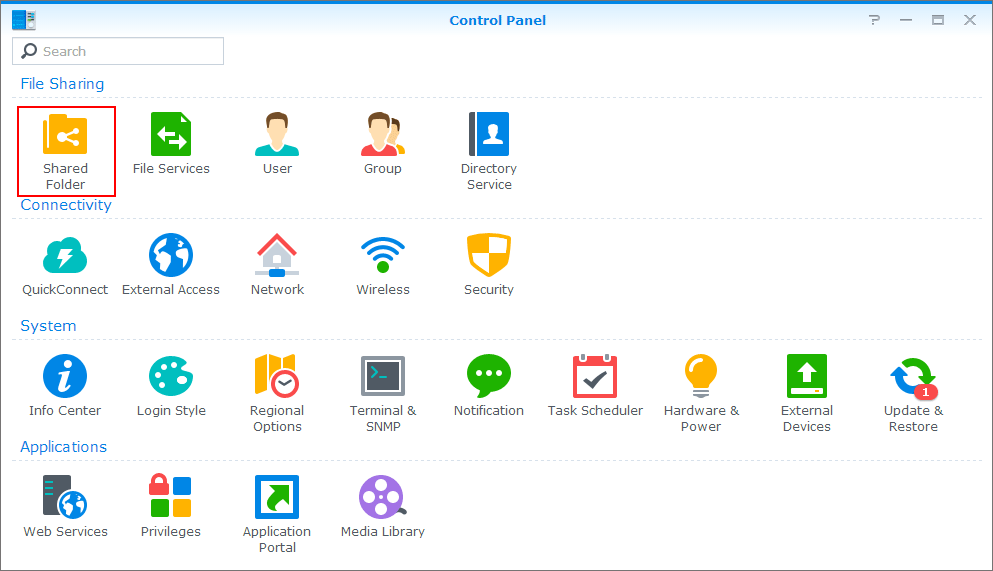The width and height of the screenshot is (993, 571).
Task: Minimize the Control Panel window
Action: [906, 20]
